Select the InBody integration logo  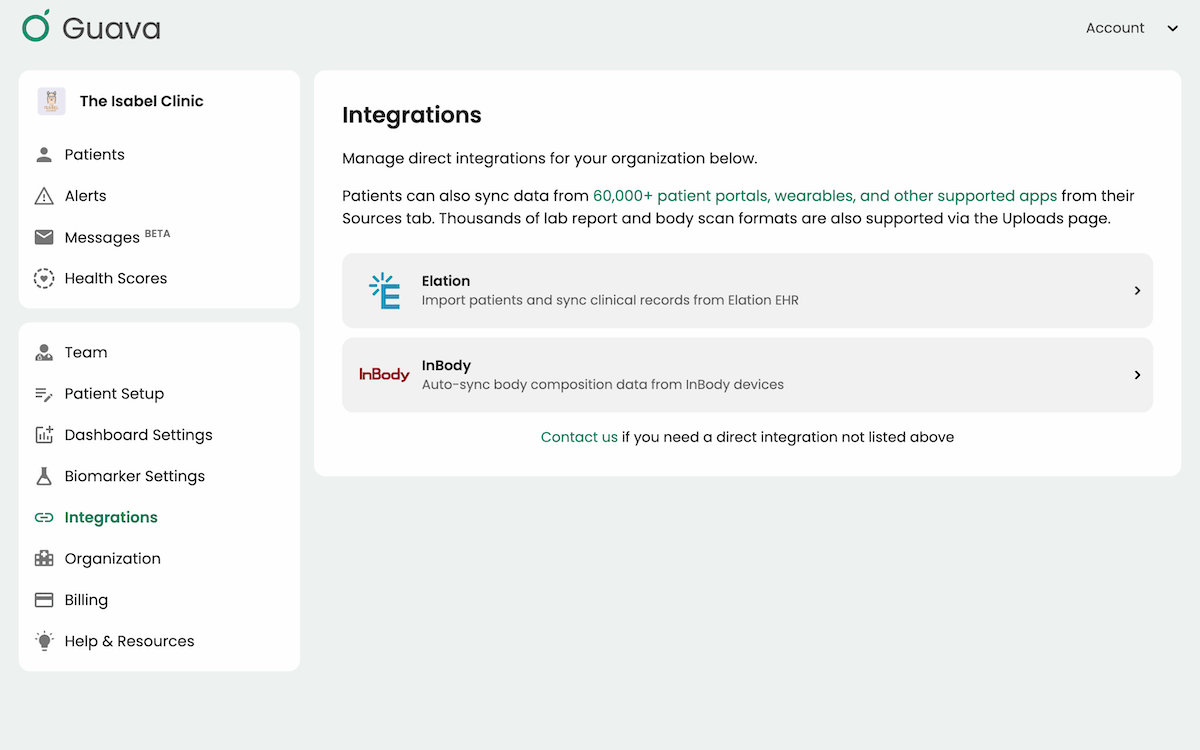coord(385,375)
